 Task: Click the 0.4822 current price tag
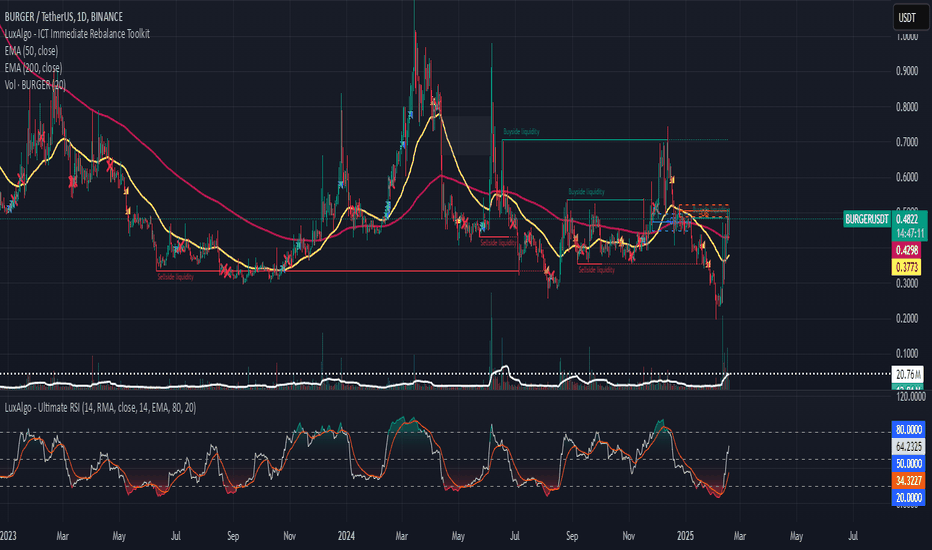[x=909, y=219]
